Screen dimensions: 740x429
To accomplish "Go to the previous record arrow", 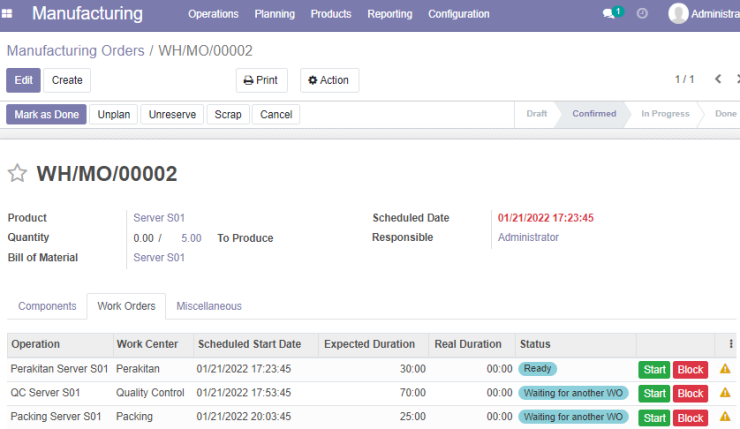I will 718,79.
